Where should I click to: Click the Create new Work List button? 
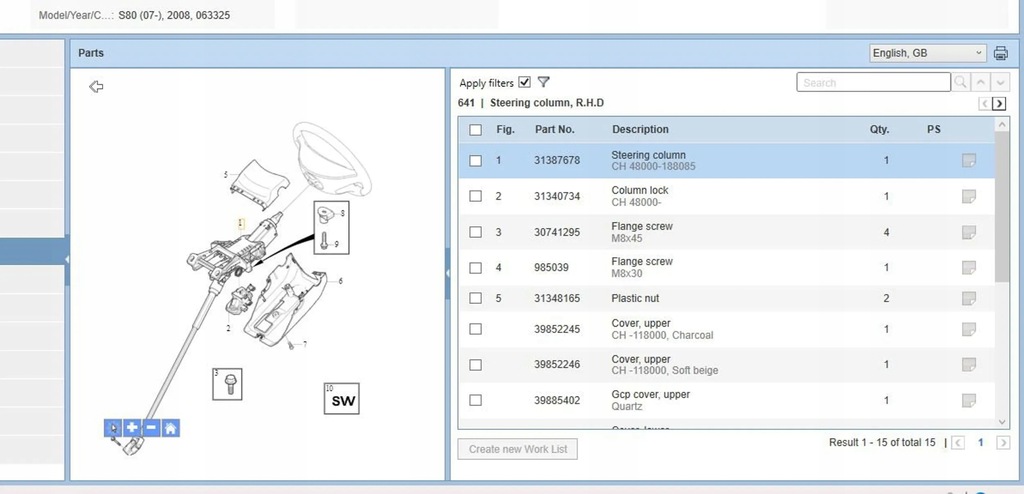point(518,449)
